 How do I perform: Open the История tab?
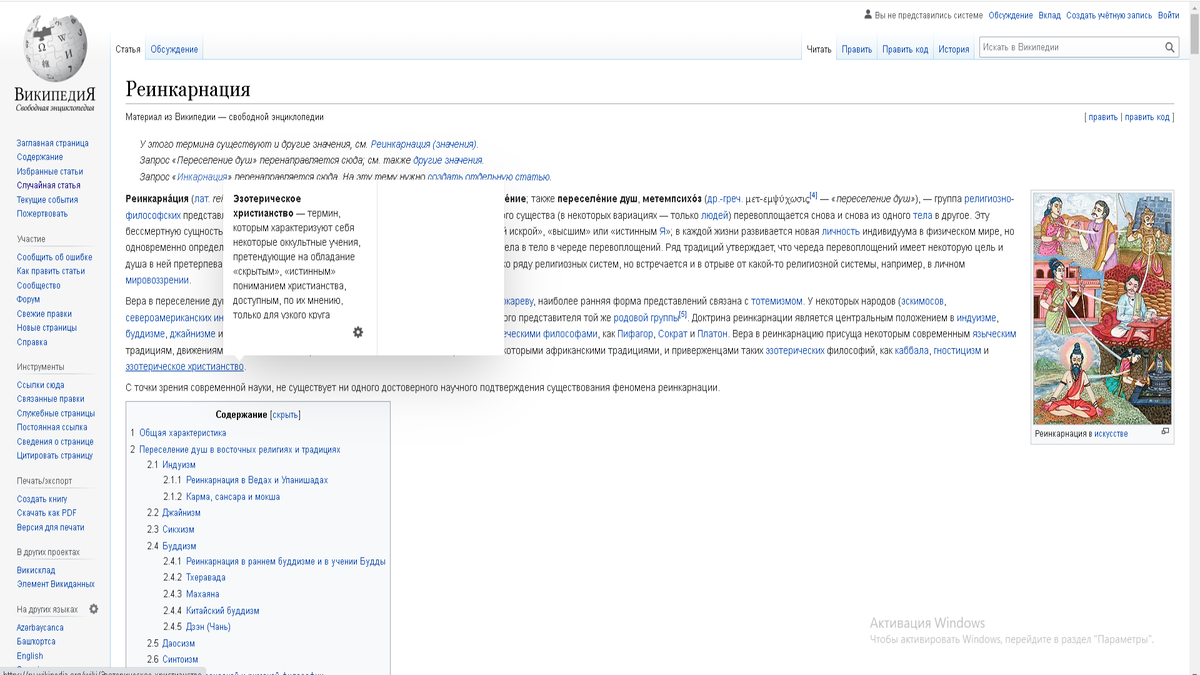953,49
